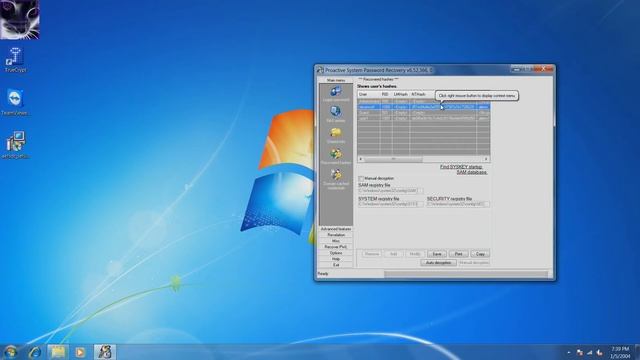Click the Save button

tap(437, 254)
